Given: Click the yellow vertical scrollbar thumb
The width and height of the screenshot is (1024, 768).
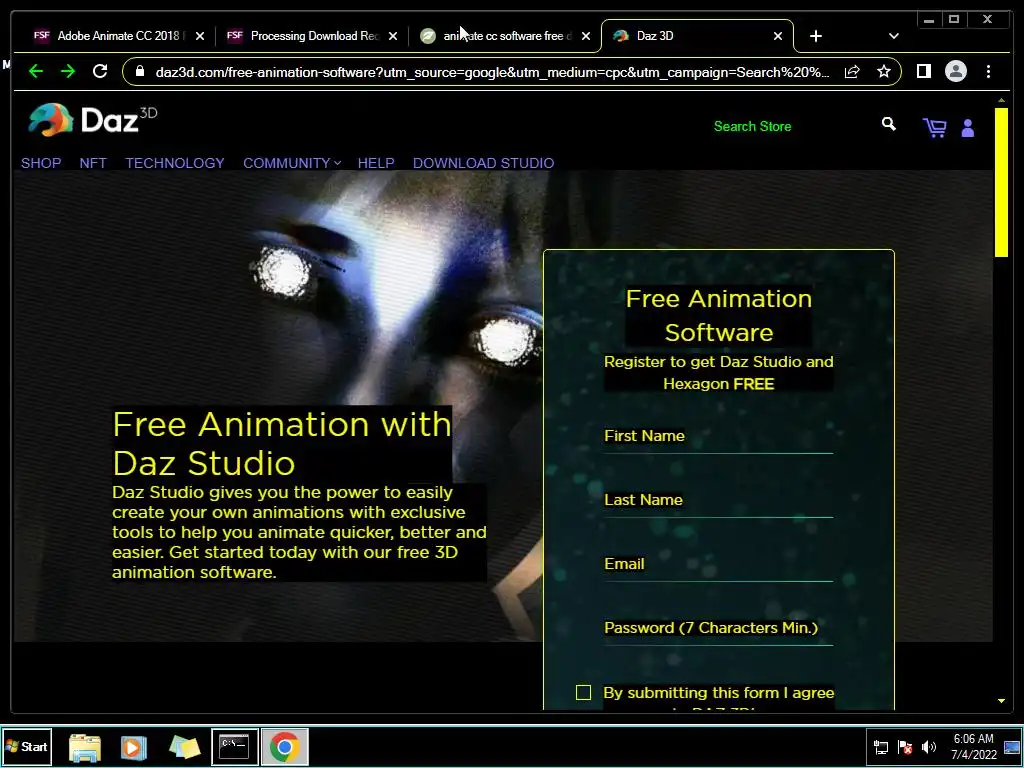Looking at the screenshot, I should [1001, 182].
